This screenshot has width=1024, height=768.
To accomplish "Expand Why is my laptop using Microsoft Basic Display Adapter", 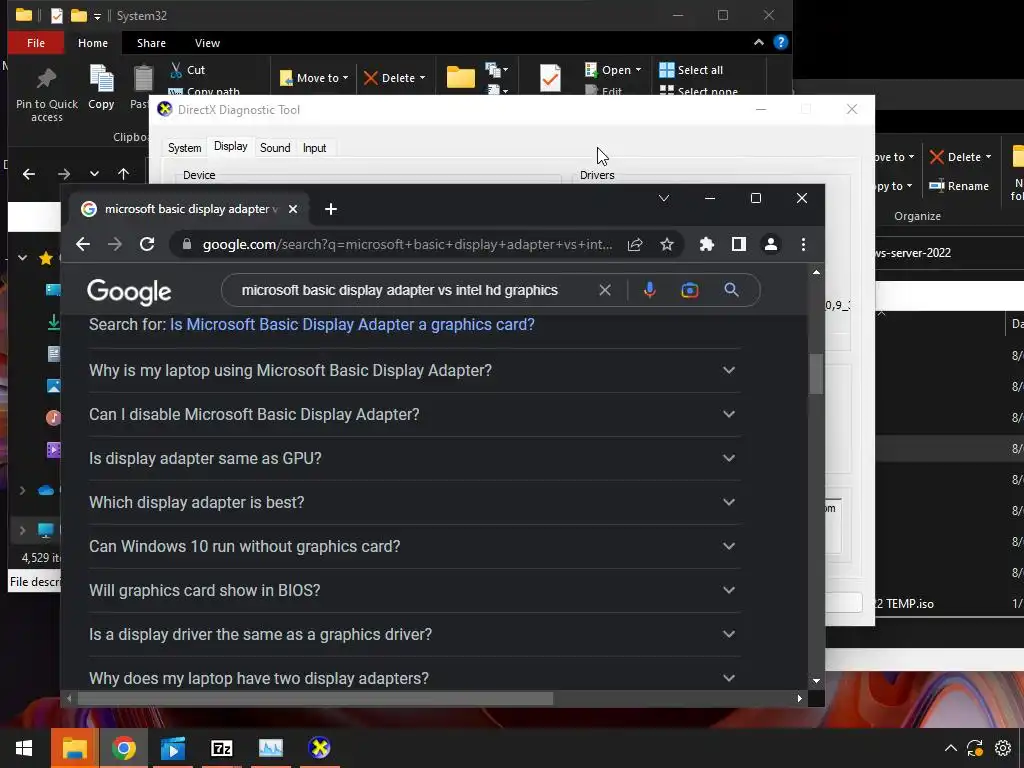I will 414,370.
